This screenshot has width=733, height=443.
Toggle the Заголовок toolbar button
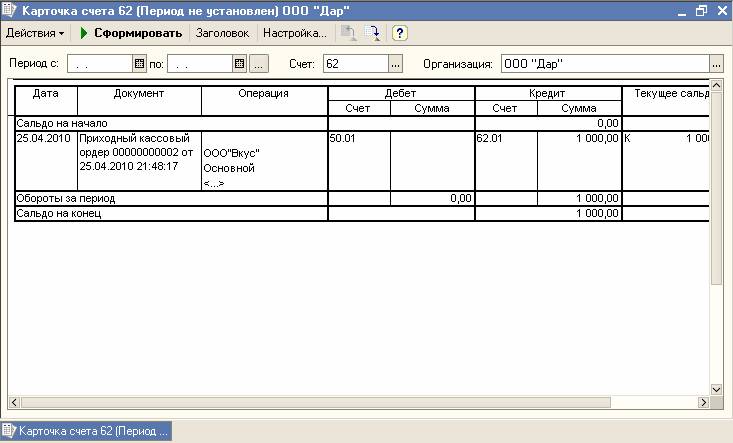tap(223, 33)
